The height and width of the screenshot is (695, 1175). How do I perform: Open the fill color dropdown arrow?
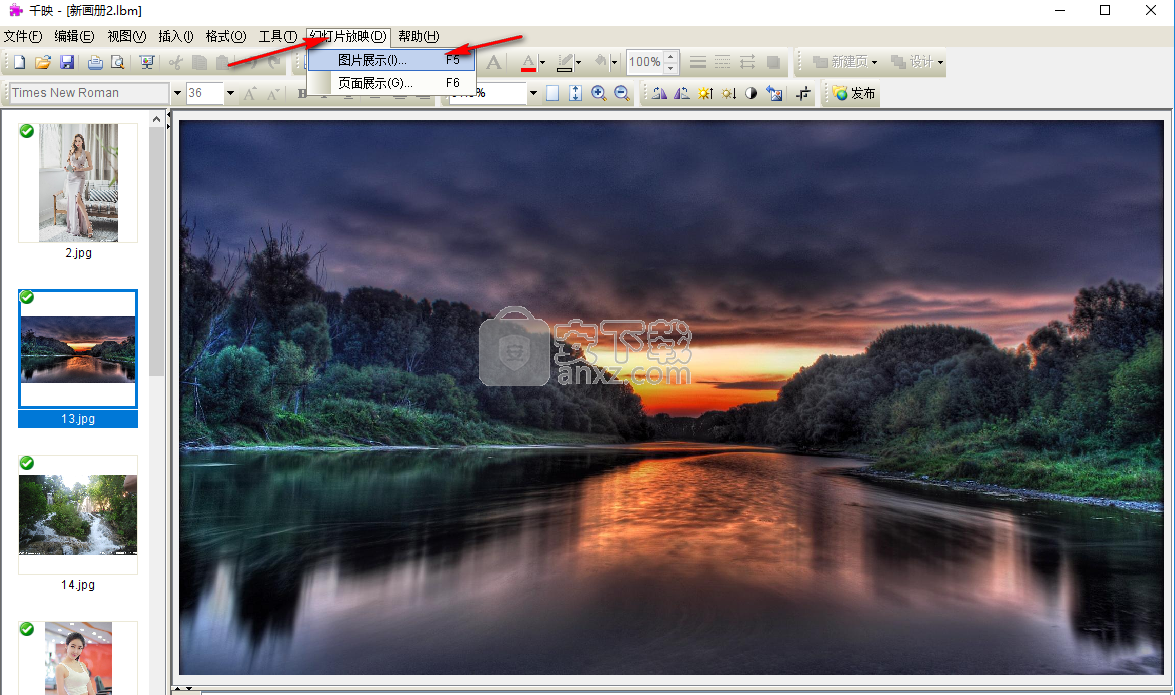(x=614, y=62)
